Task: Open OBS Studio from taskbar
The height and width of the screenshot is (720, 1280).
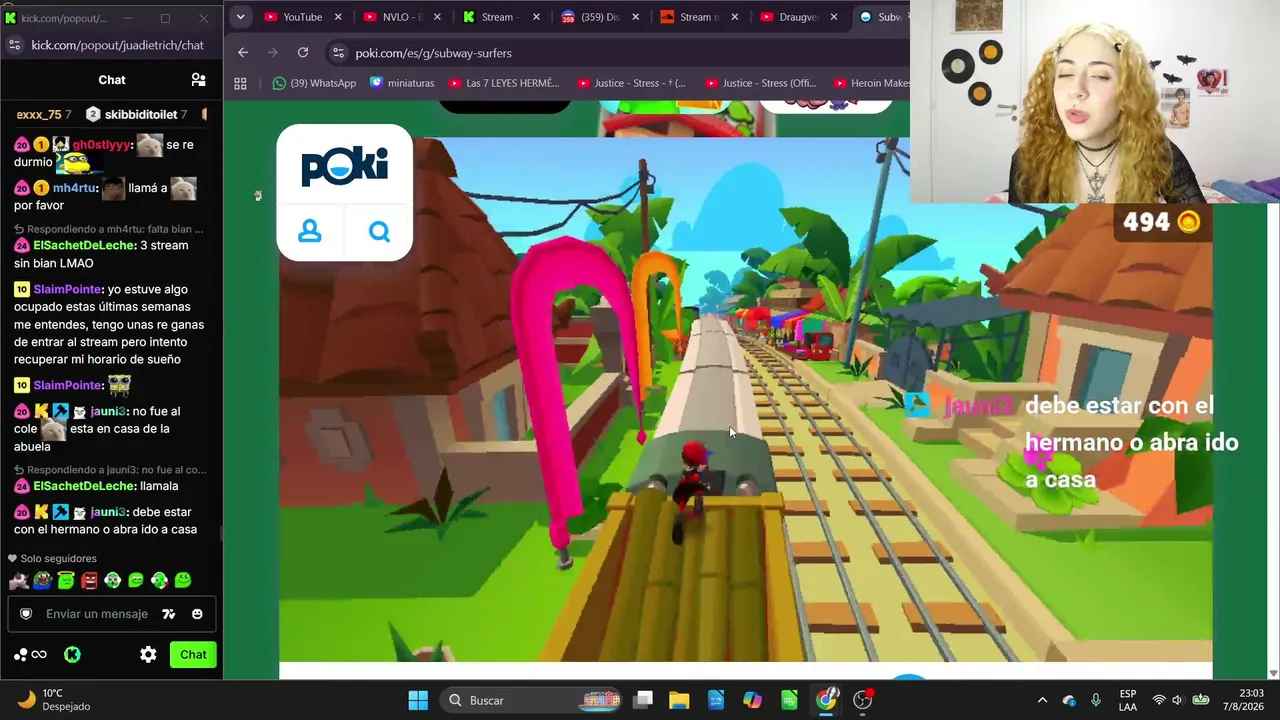Action: 863,700
